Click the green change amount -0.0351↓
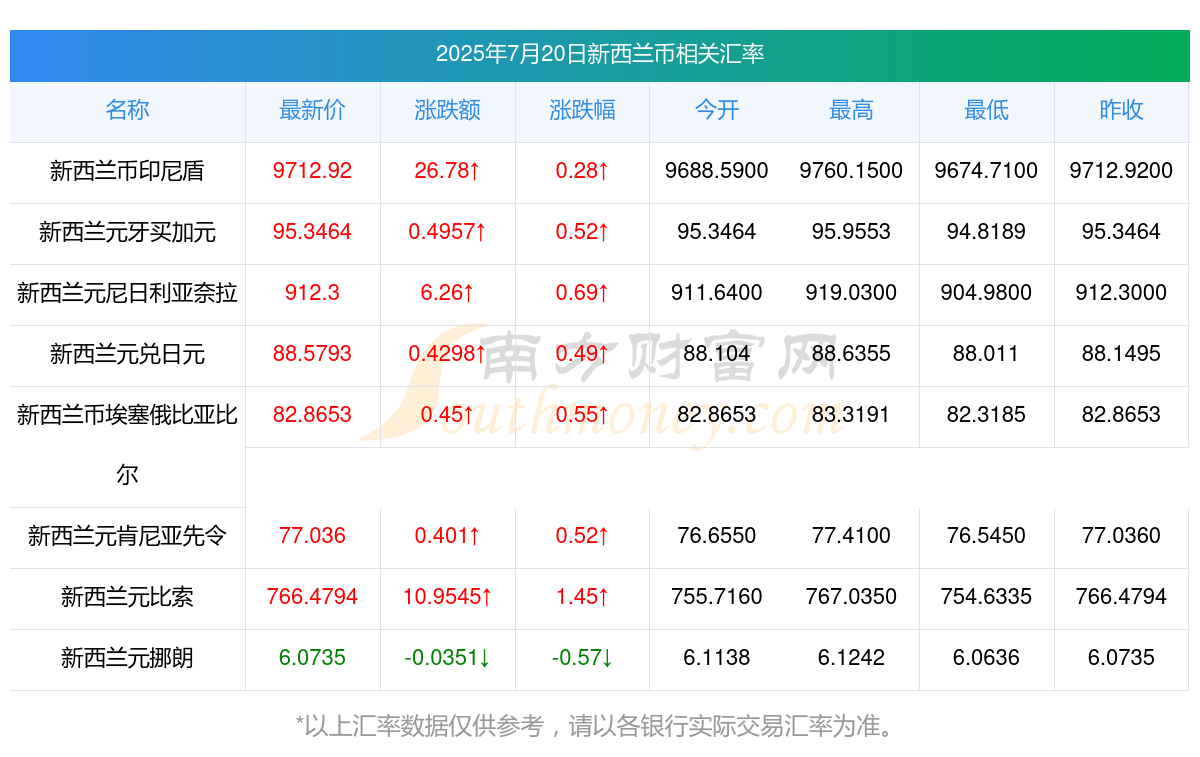 point(447,658)
